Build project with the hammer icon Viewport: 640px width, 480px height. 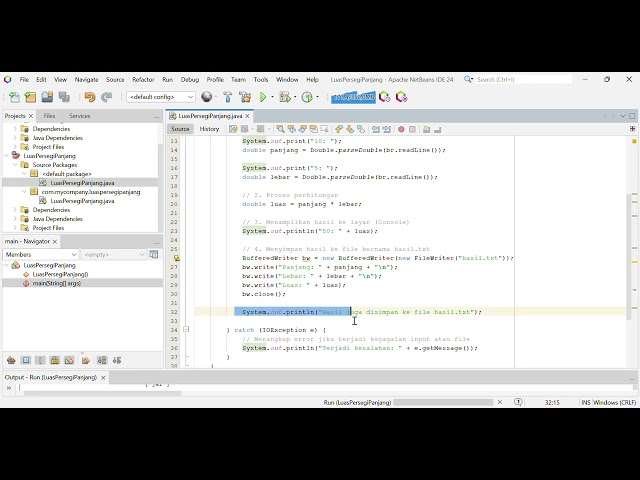[x=228, y=97]
